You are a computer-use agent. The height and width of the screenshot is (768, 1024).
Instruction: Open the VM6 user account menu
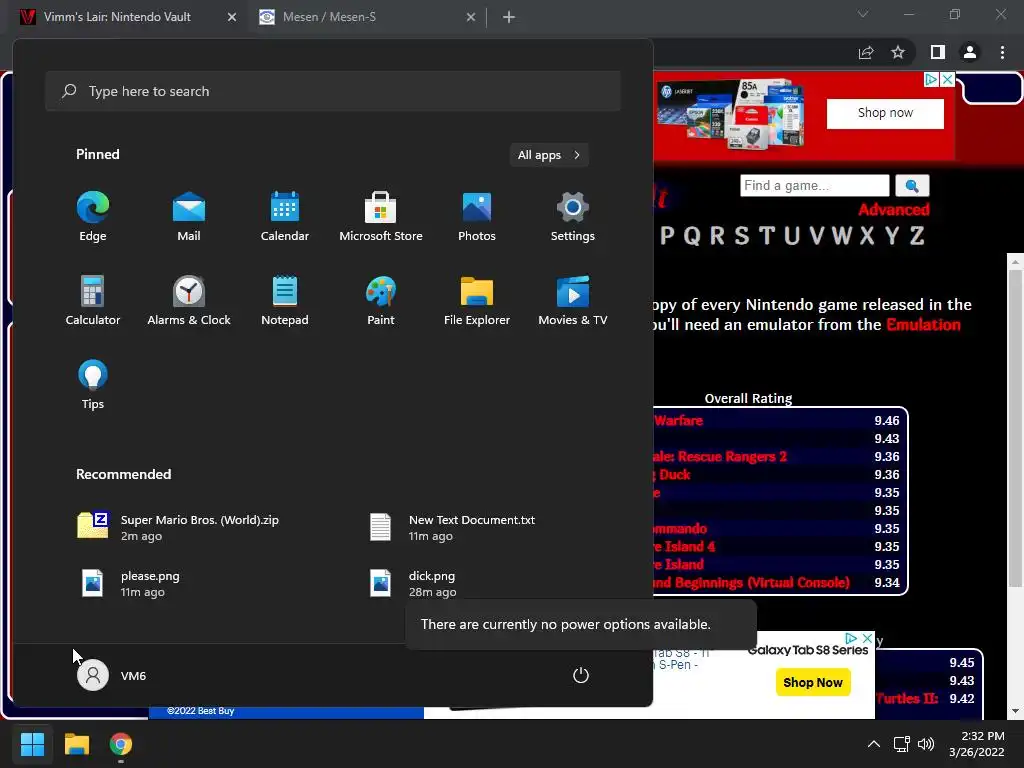112,675
